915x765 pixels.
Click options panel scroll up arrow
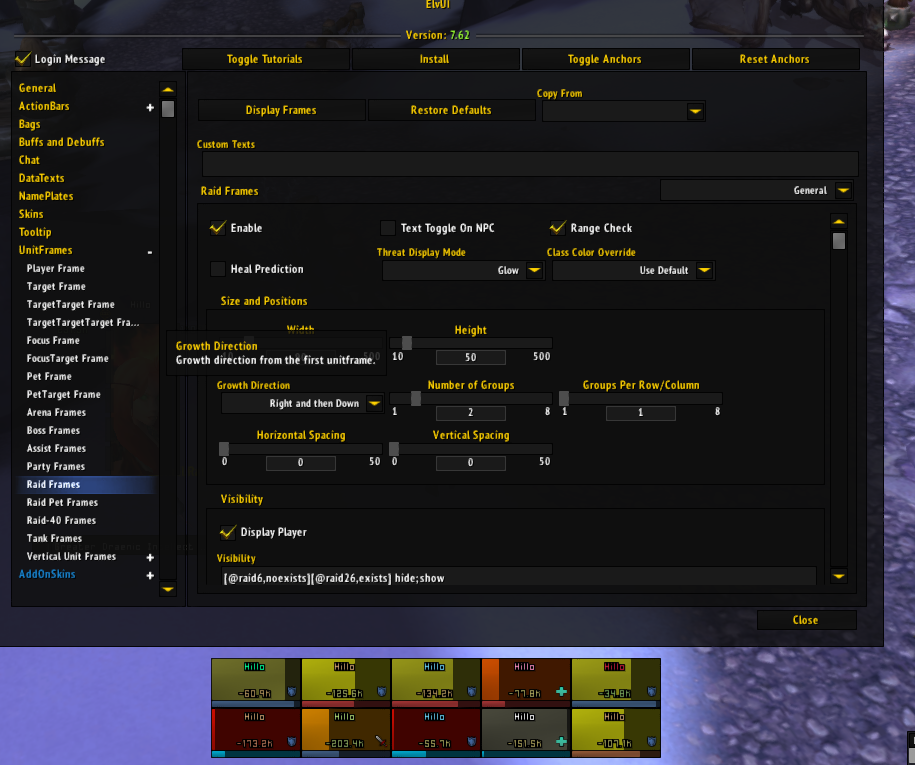pos(839,222)
